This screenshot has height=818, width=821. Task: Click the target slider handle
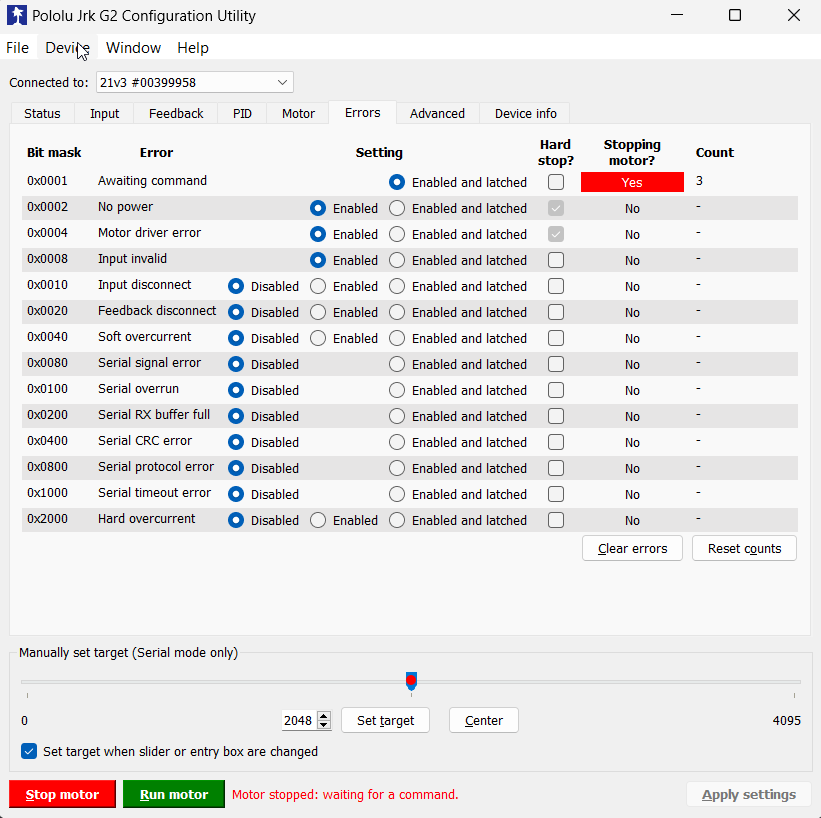click(411, 681)
